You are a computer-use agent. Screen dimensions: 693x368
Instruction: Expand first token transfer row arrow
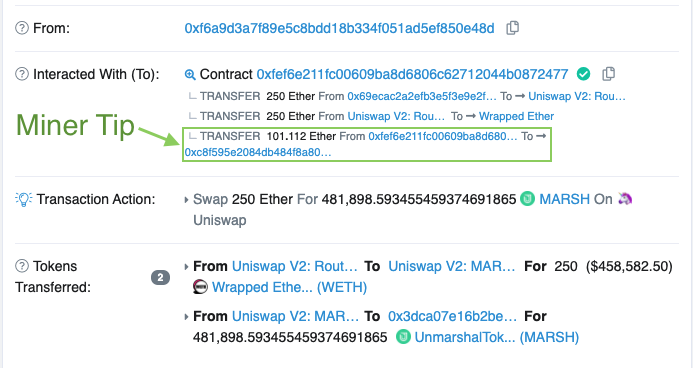pyautogui.click(x=186, y=267)
